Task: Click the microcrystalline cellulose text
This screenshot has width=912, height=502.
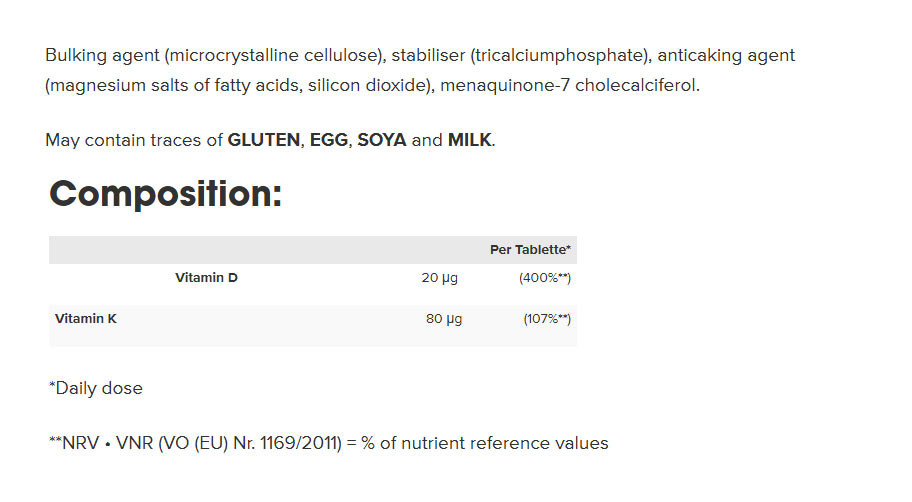Action: (274, 55)
